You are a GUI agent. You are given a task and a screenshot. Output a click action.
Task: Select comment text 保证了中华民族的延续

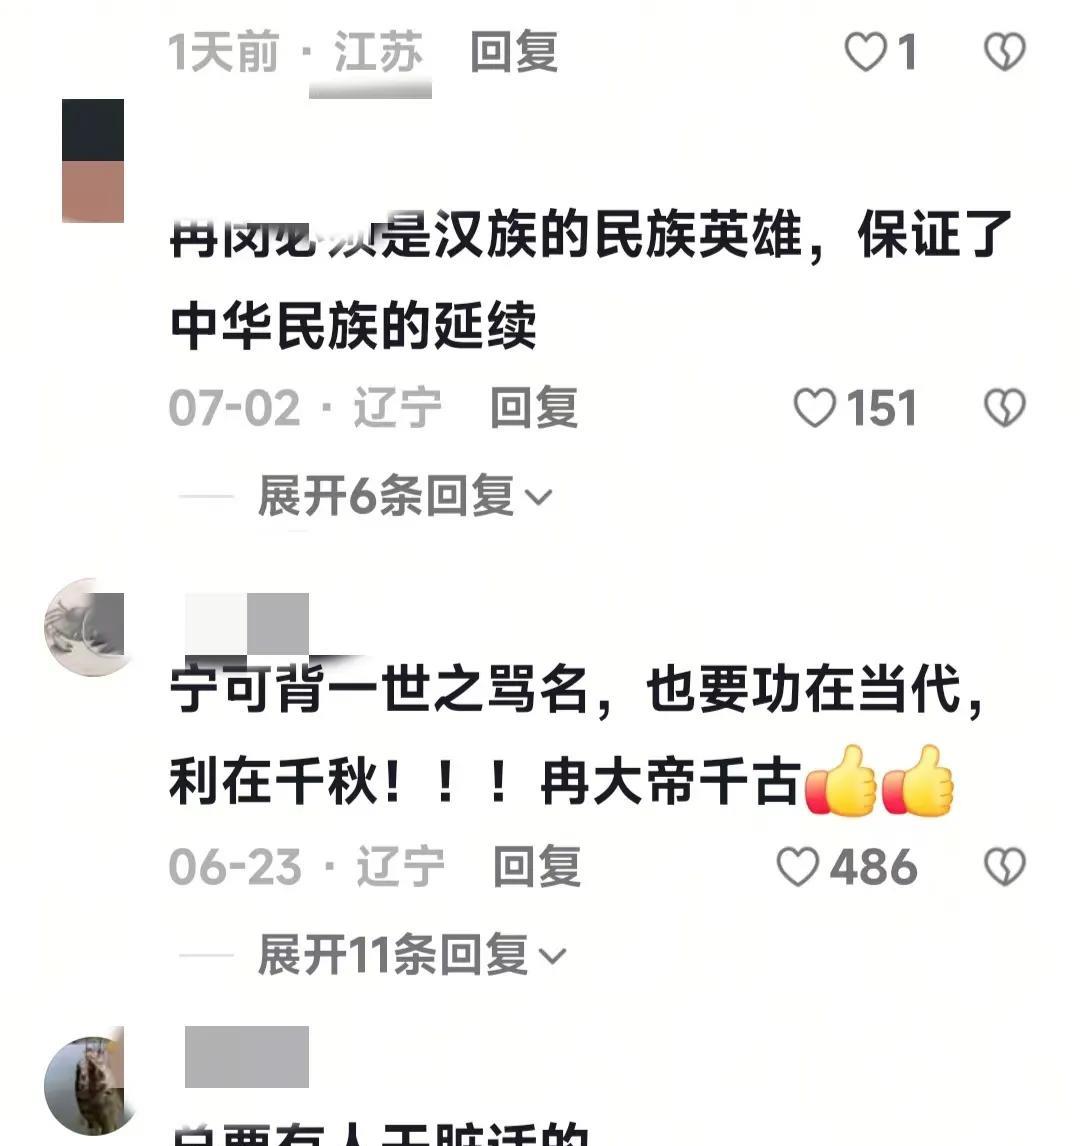(x=590, y=280)
